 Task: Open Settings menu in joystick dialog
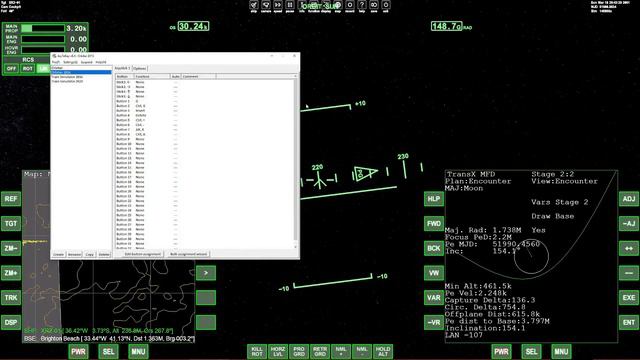(70, 62)
